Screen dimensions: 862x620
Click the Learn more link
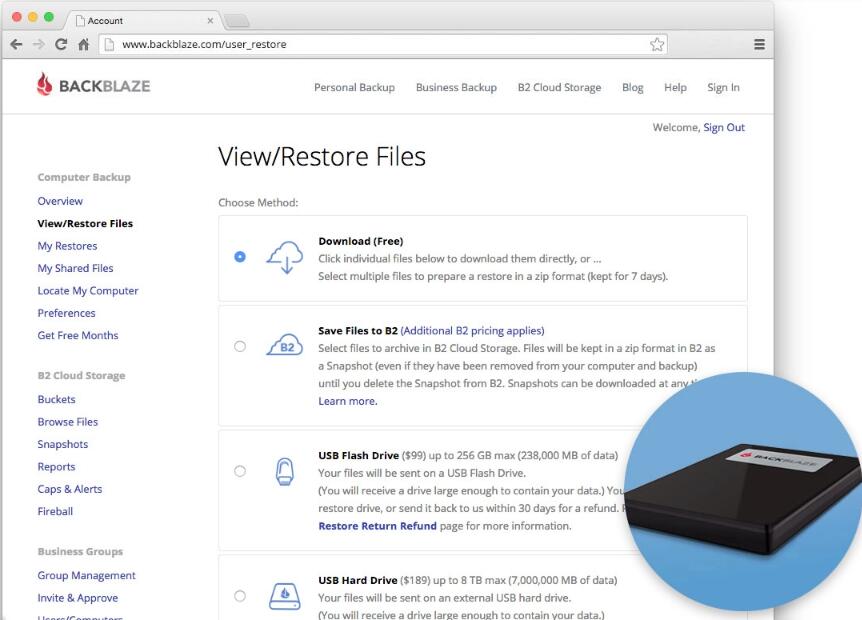click(347, 401)
